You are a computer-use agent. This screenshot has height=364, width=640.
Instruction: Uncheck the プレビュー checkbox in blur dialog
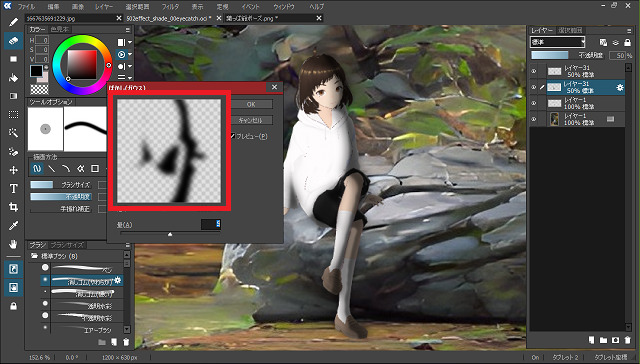(x=233, y=136)
